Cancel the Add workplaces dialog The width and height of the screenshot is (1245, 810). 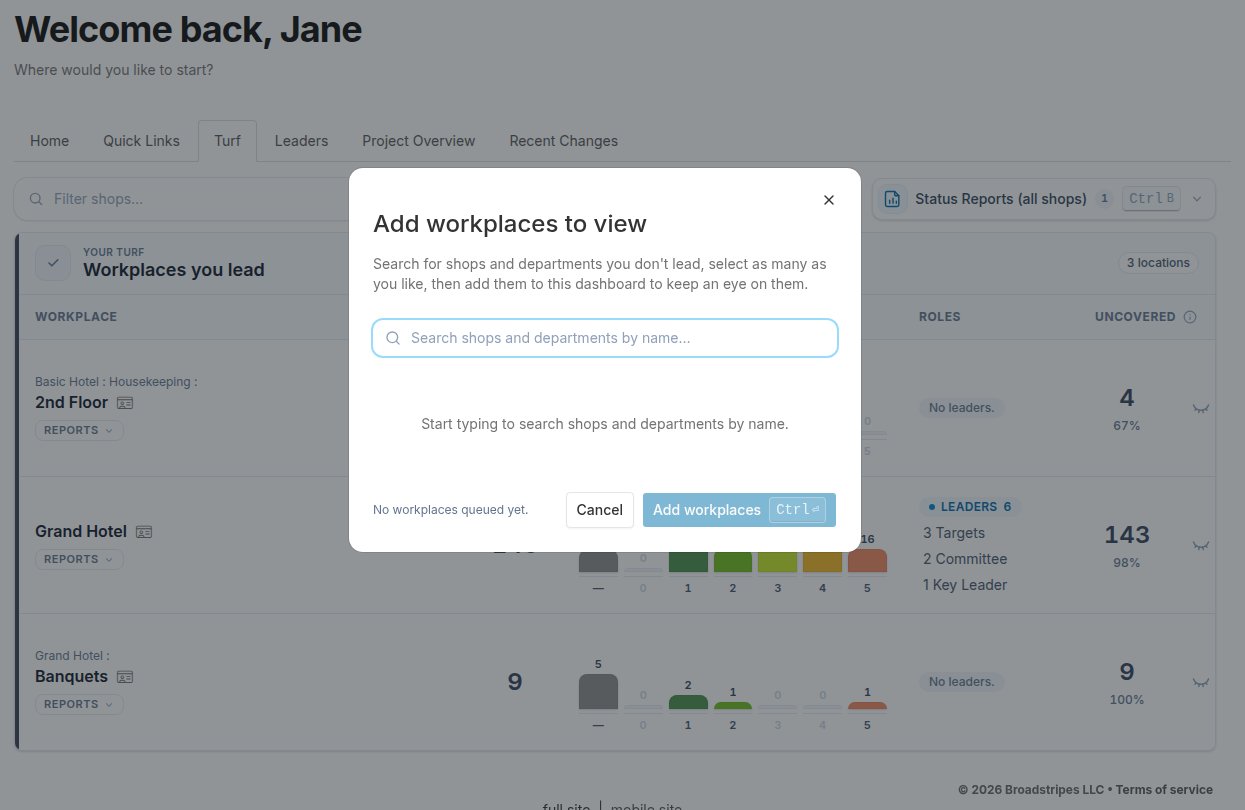599,510
